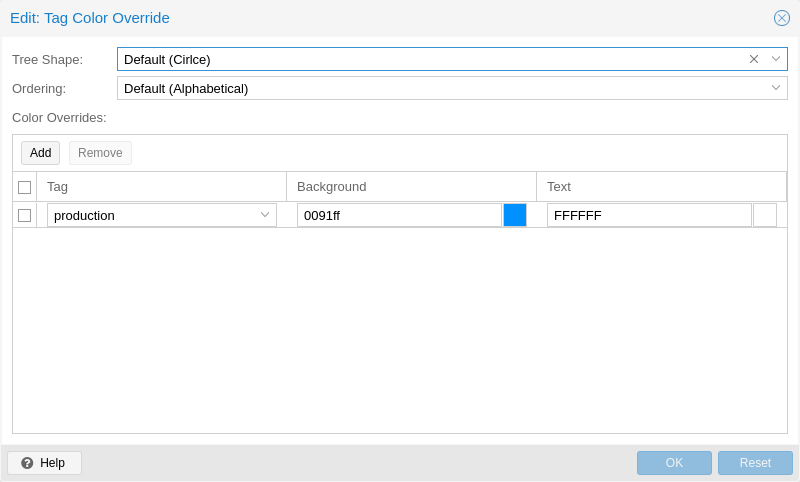Viewport: 800px width, 482px height.
Task: Close the Tag Color Override dialog
Action: click(x=782, y=18)
